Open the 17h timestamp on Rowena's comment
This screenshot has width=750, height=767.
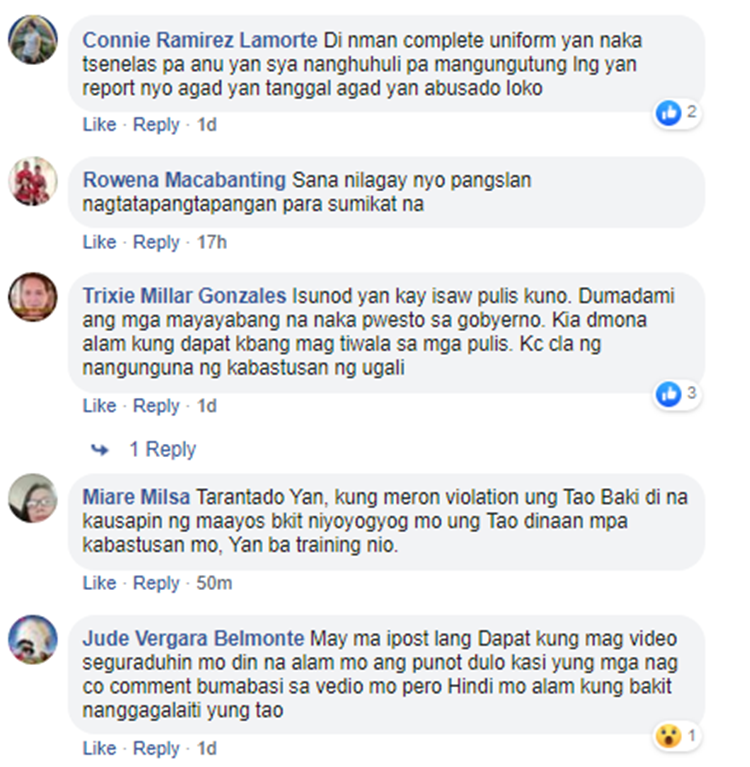(x=211, y=242)
